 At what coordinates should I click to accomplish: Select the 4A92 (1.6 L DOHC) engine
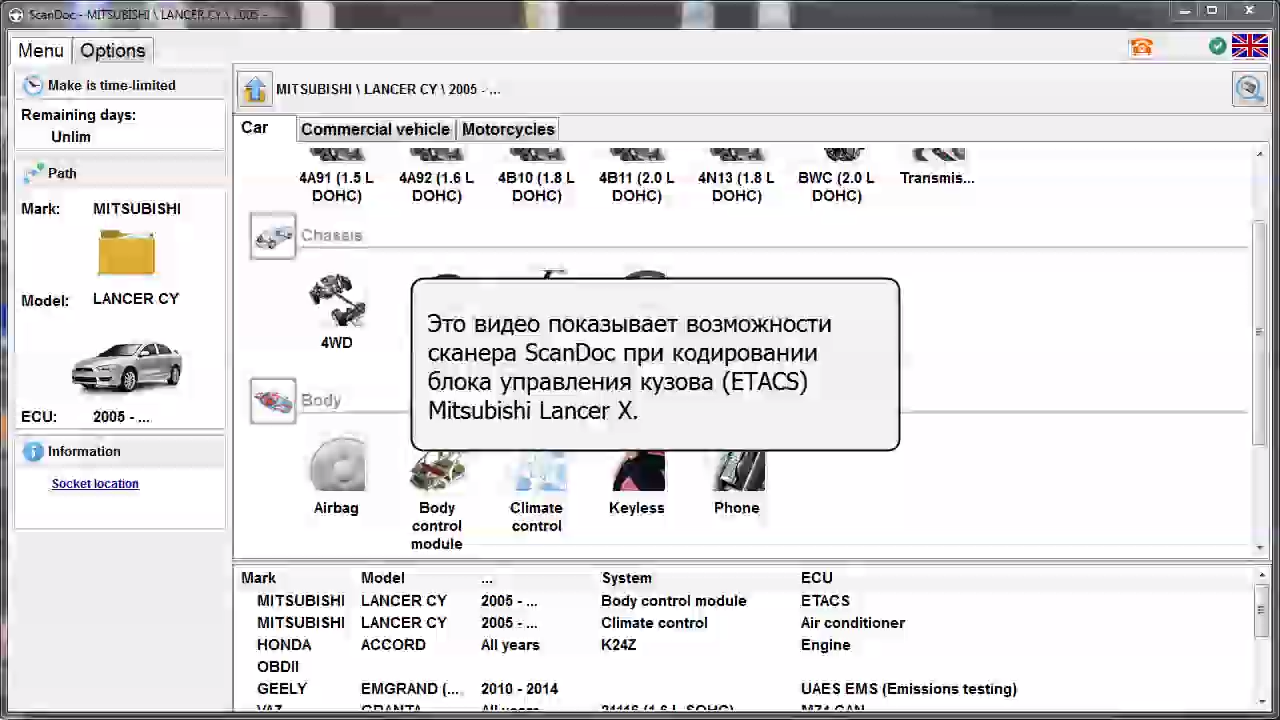click(436, 176)
